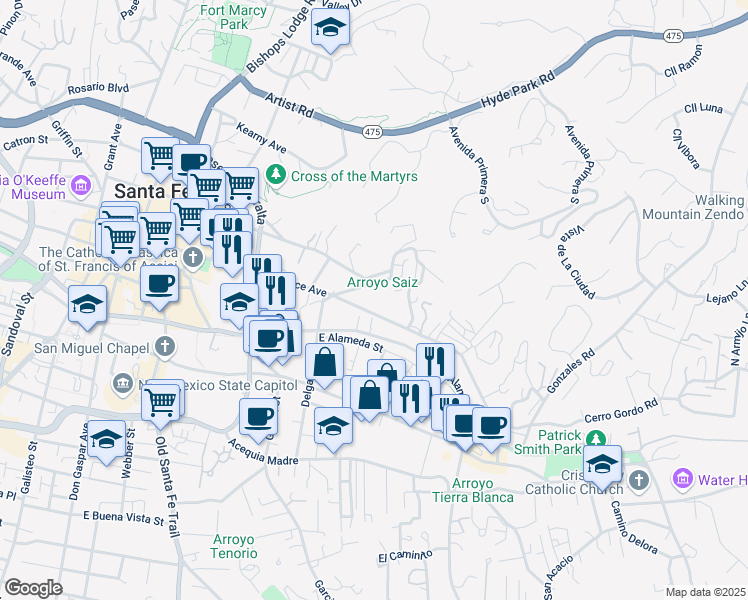This screenshot has height=600, width=748.
Task: Click the school marker near Valley Dr
Action: click(x=329, y=28)
